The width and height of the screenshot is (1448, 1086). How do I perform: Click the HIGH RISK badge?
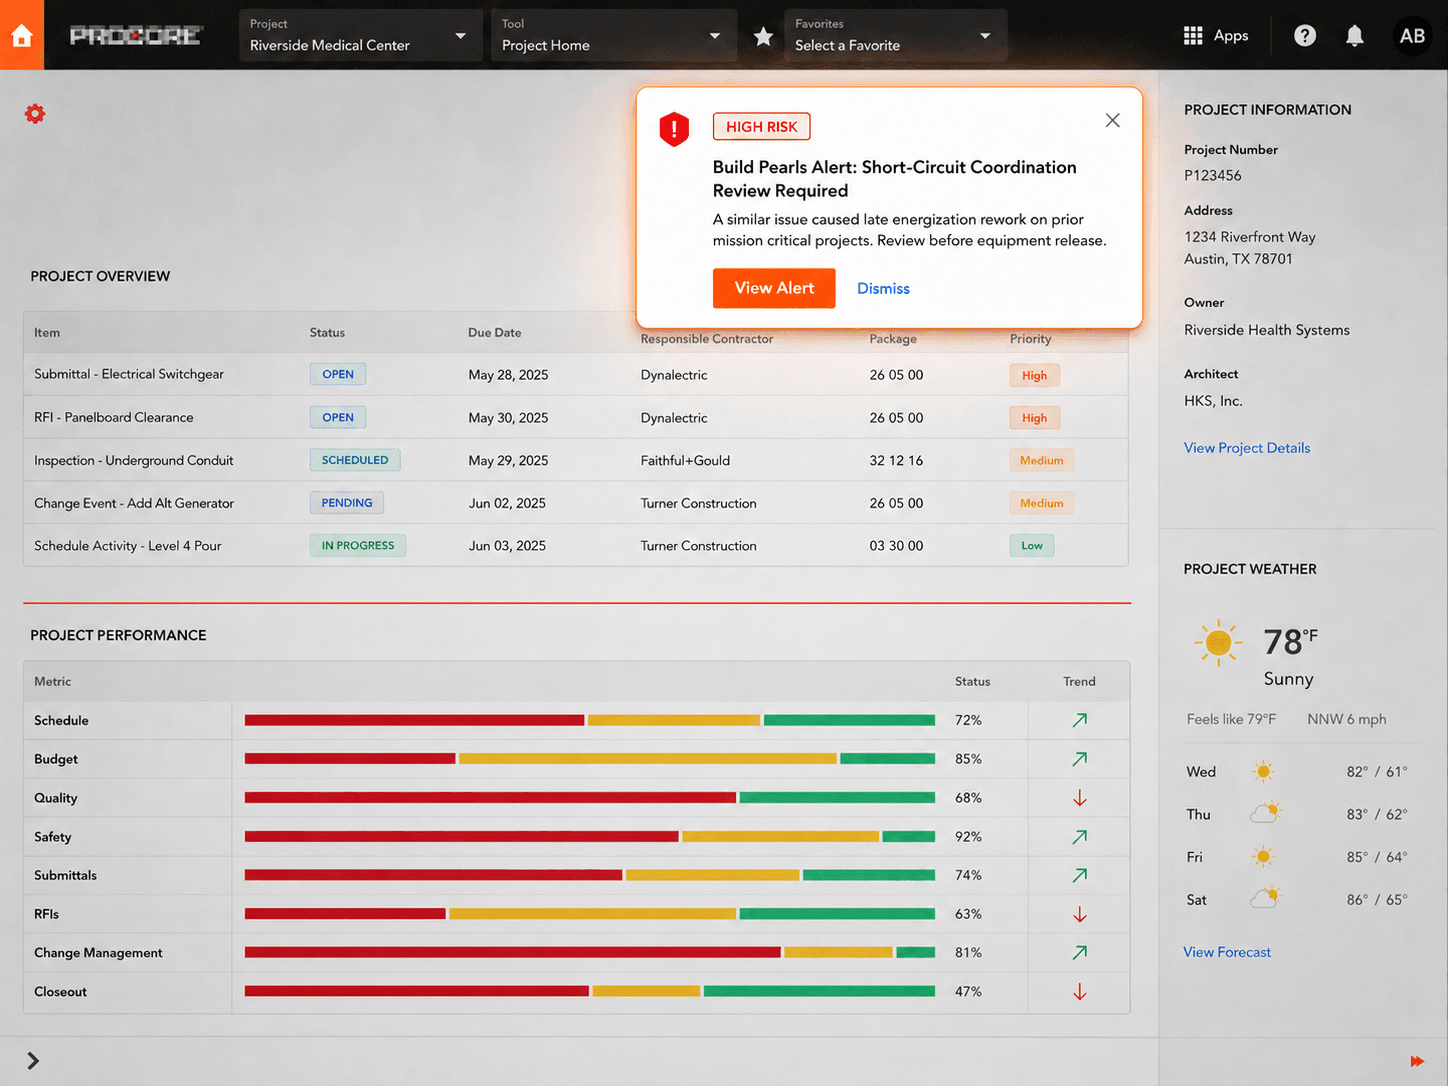(761, 127)
